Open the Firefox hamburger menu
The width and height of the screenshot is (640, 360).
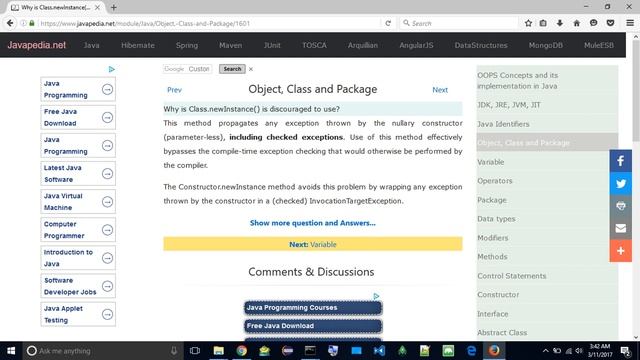630,23
